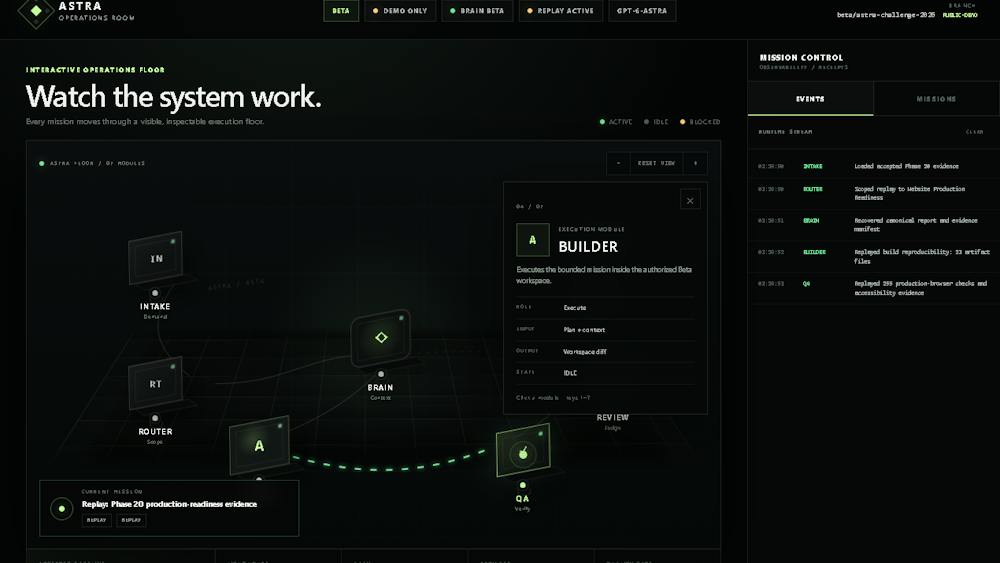
Task: Open the BUILDER event log row
Action: (874, 256)
